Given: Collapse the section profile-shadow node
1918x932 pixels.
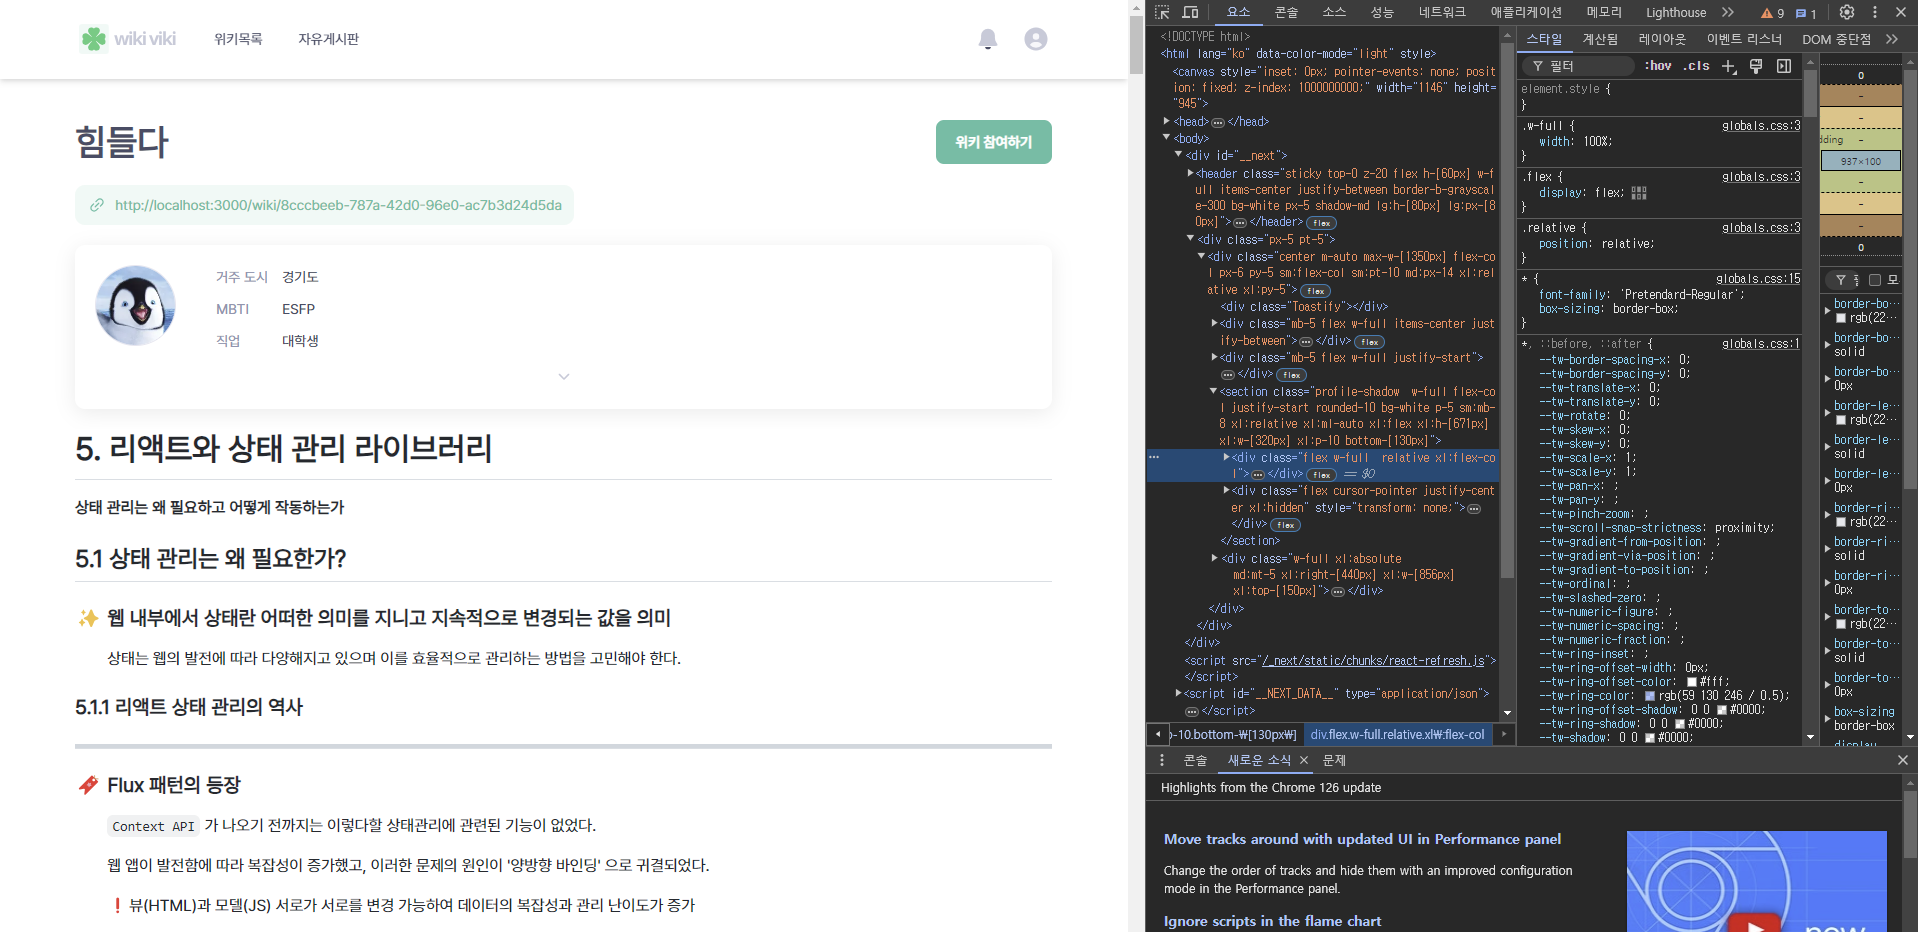Looking at the screenshot, I should pos(1214,391).
